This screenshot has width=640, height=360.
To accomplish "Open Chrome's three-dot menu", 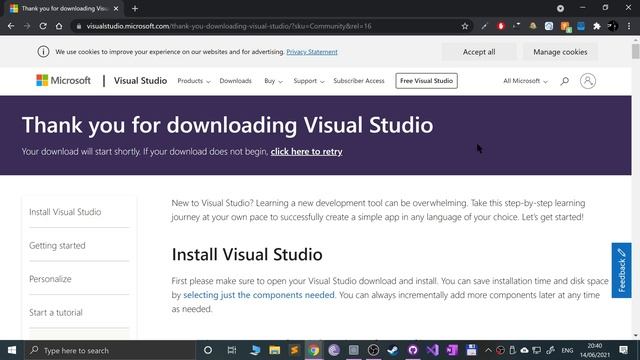I will click(629, 26).
